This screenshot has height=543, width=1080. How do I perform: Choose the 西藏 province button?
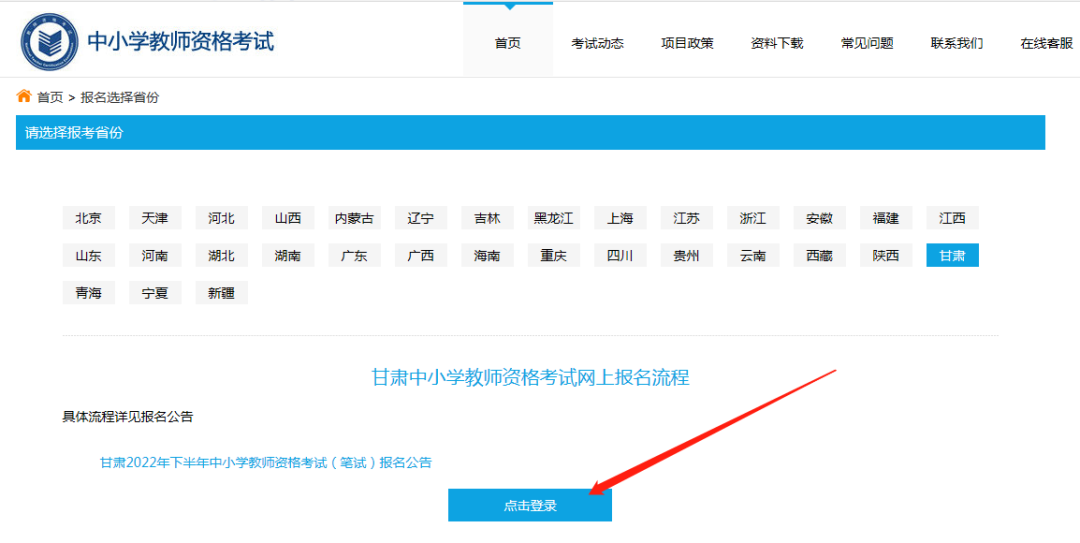click(x=819, y=255)
